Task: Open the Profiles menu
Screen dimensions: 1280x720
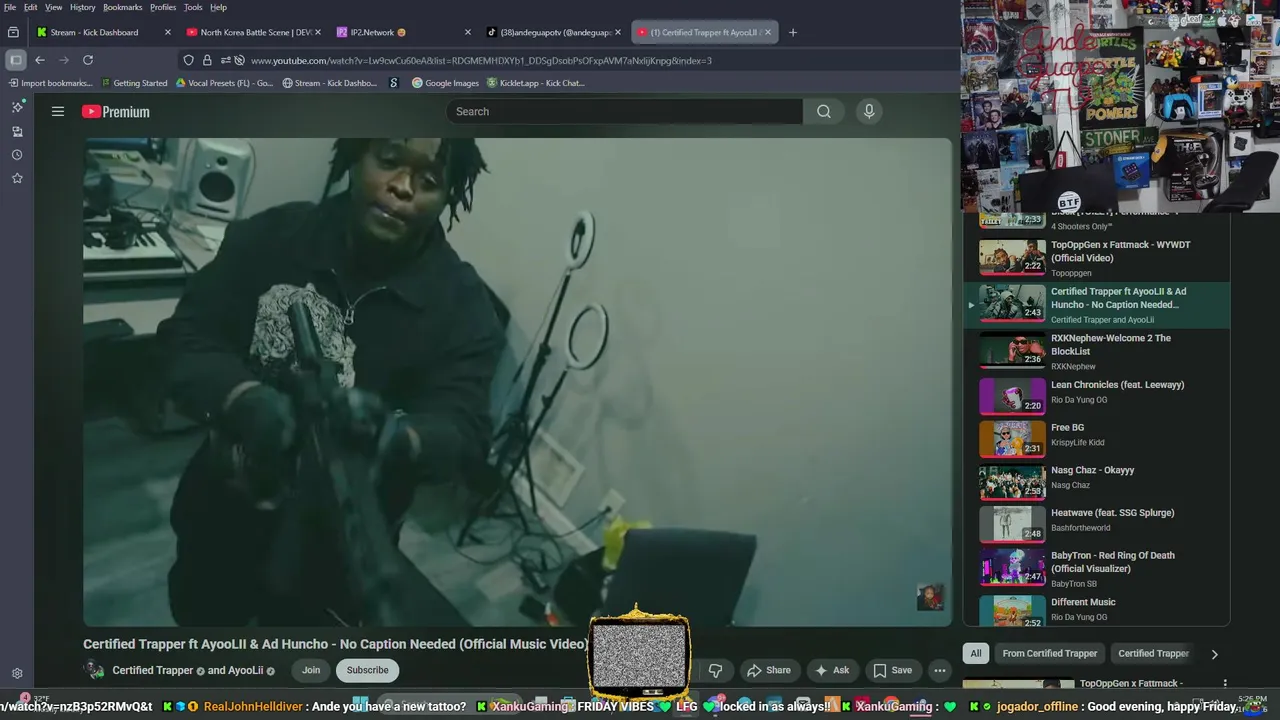Action: click(x=163, y=7)
